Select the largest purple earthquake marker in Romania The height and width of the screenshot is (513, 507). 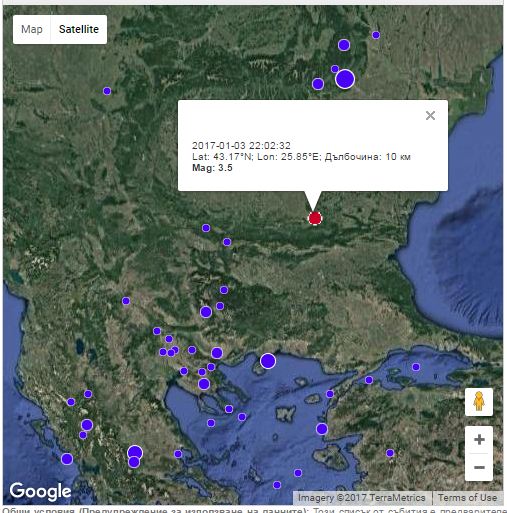click(345, 79)
